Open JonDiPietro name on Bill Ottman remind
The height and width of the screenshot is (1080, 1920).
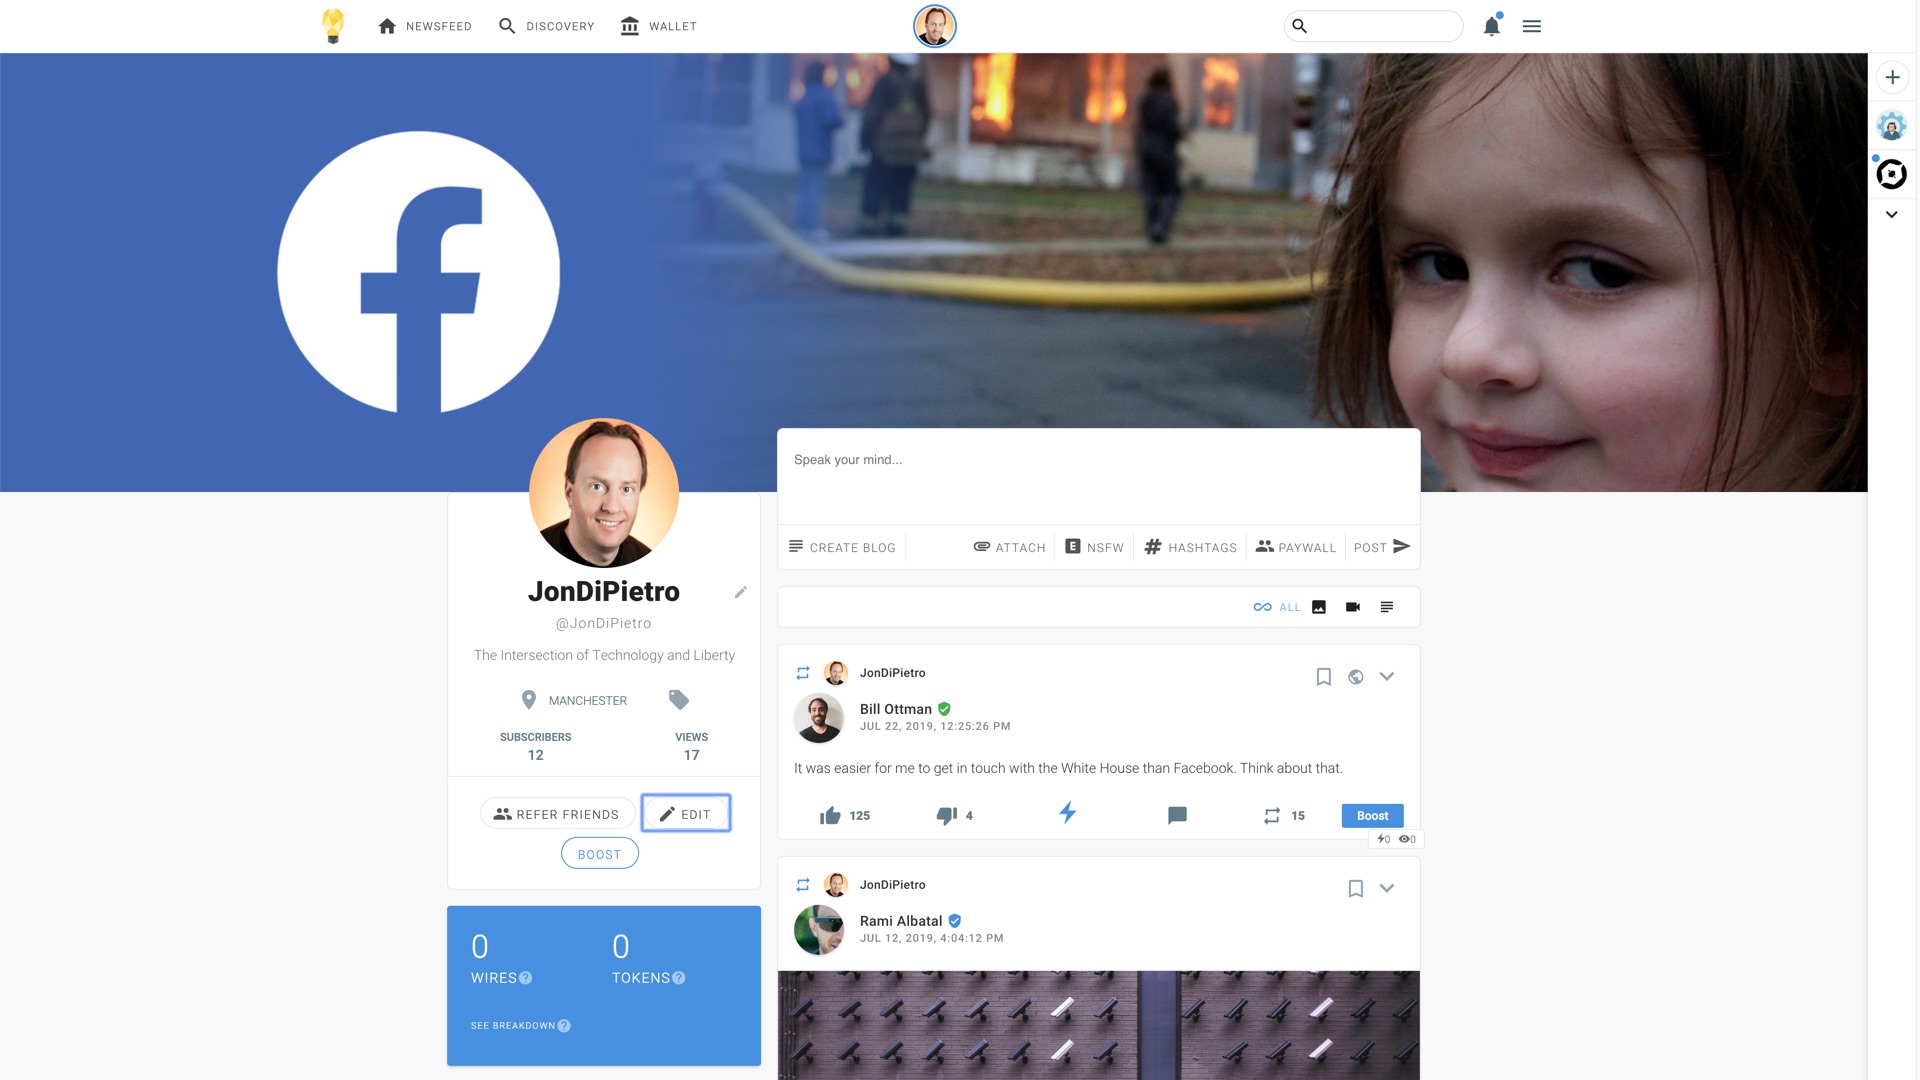click(892, 673)
